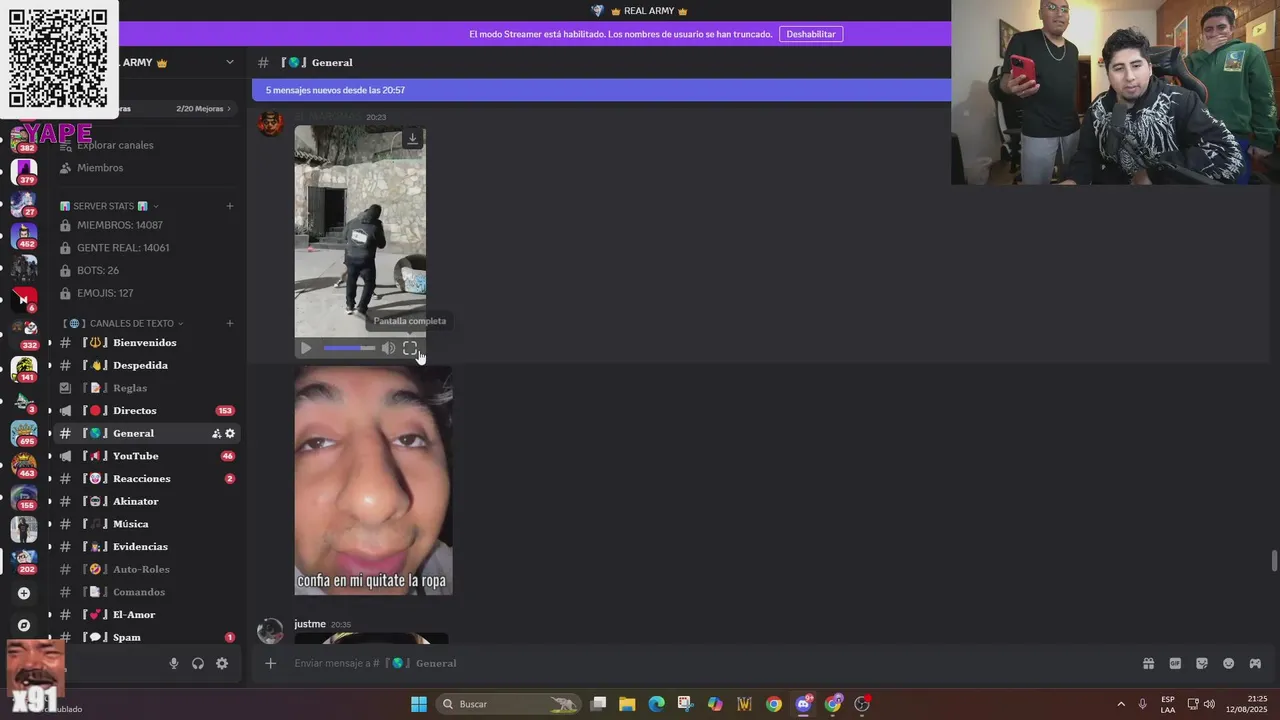Click the taskbar Buscar search box
This screenshot has height=720, width=1280.
pyautogui.click(x=510, y=704)
